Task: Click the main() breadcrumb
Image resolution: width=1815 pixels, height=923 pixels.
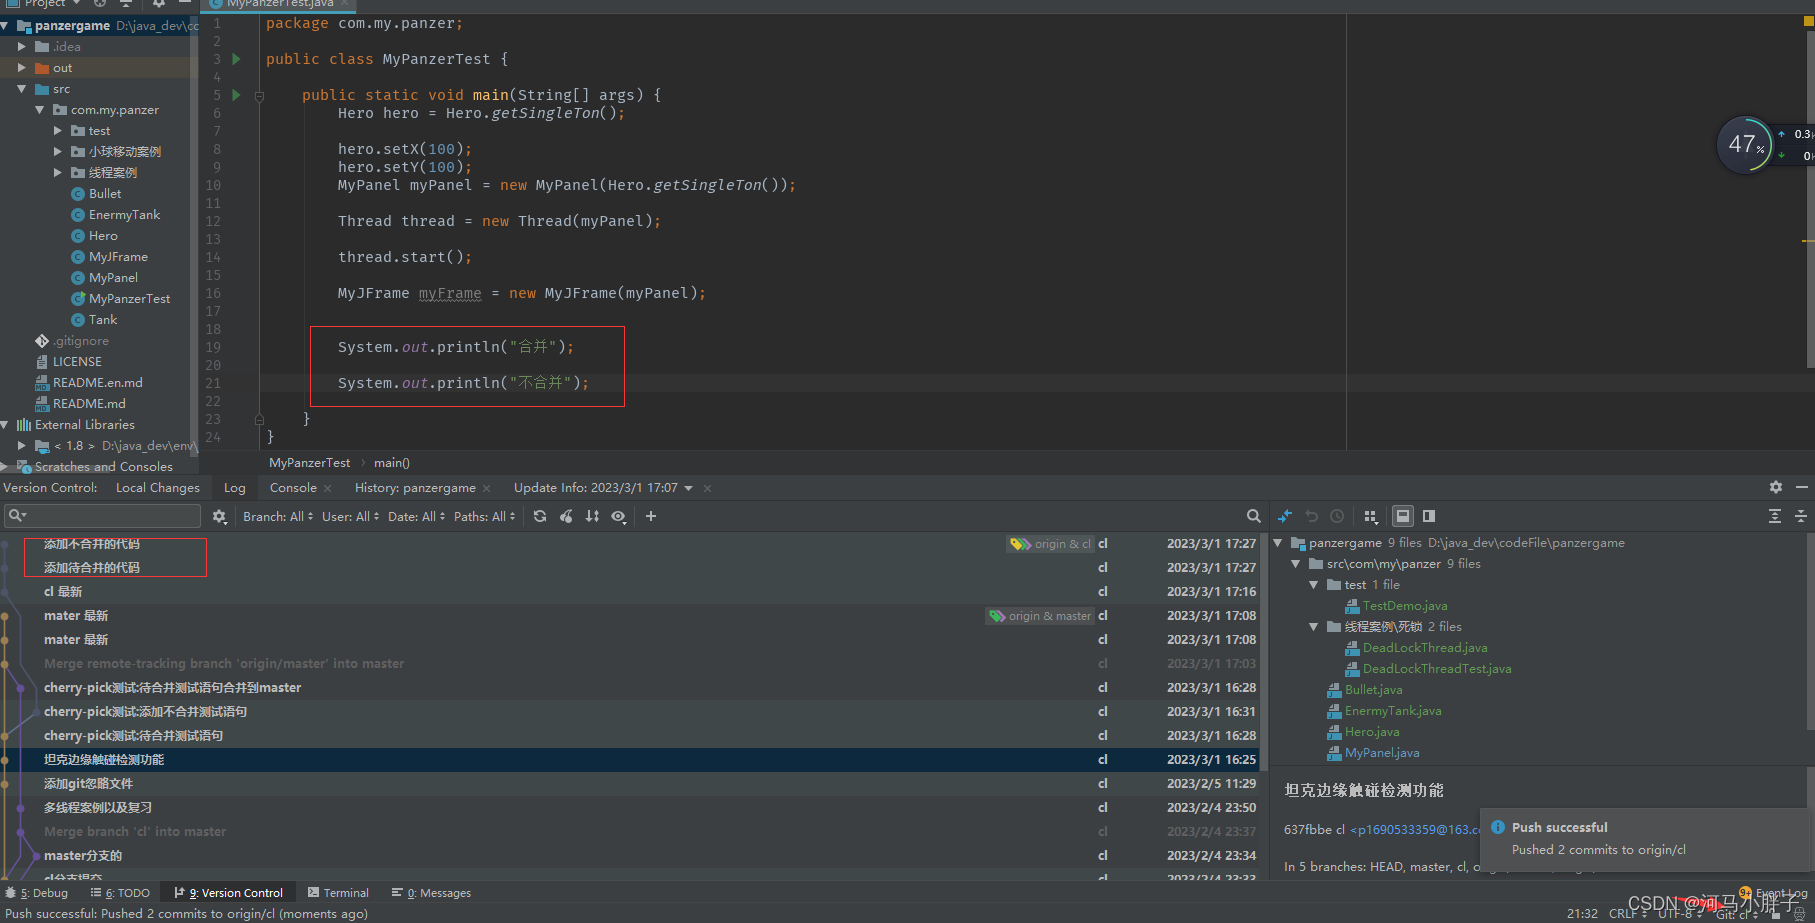Action: 392,463
